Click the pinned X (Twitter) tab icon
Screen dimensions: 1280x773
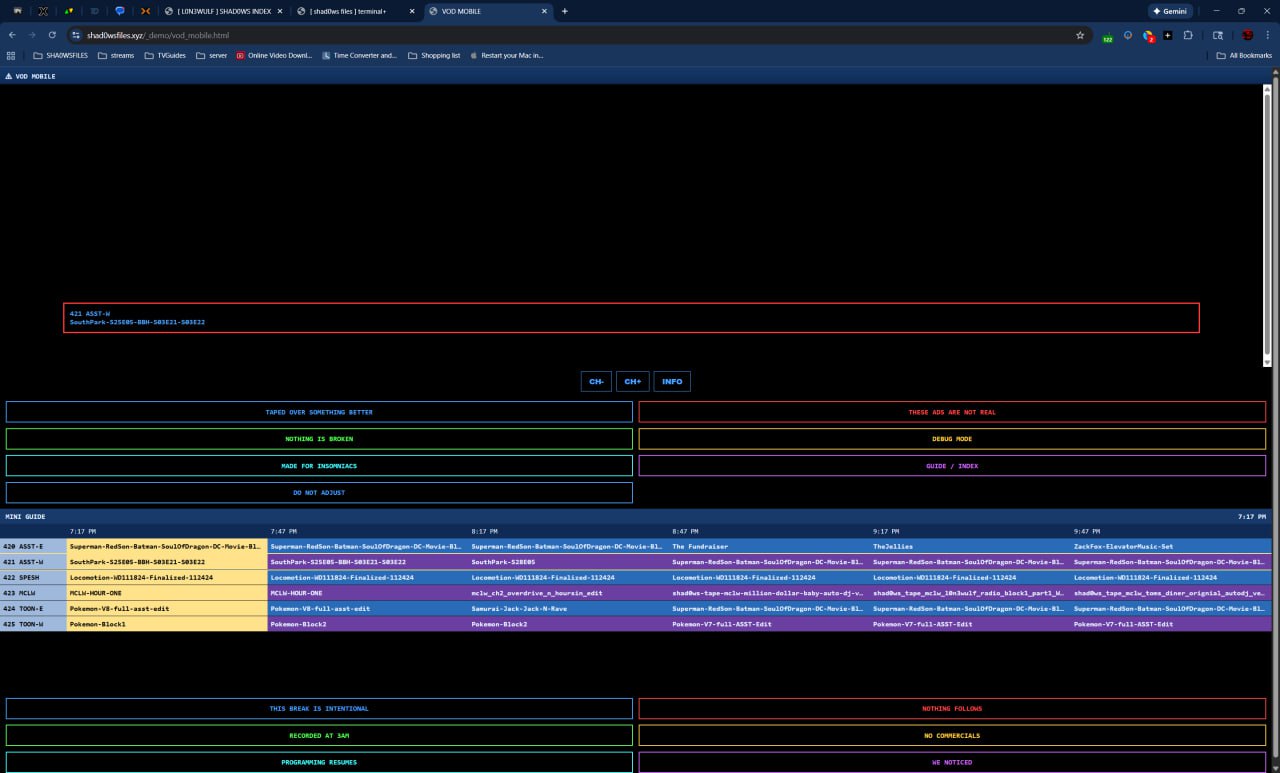pyautogui.click(x=43, y=11)
